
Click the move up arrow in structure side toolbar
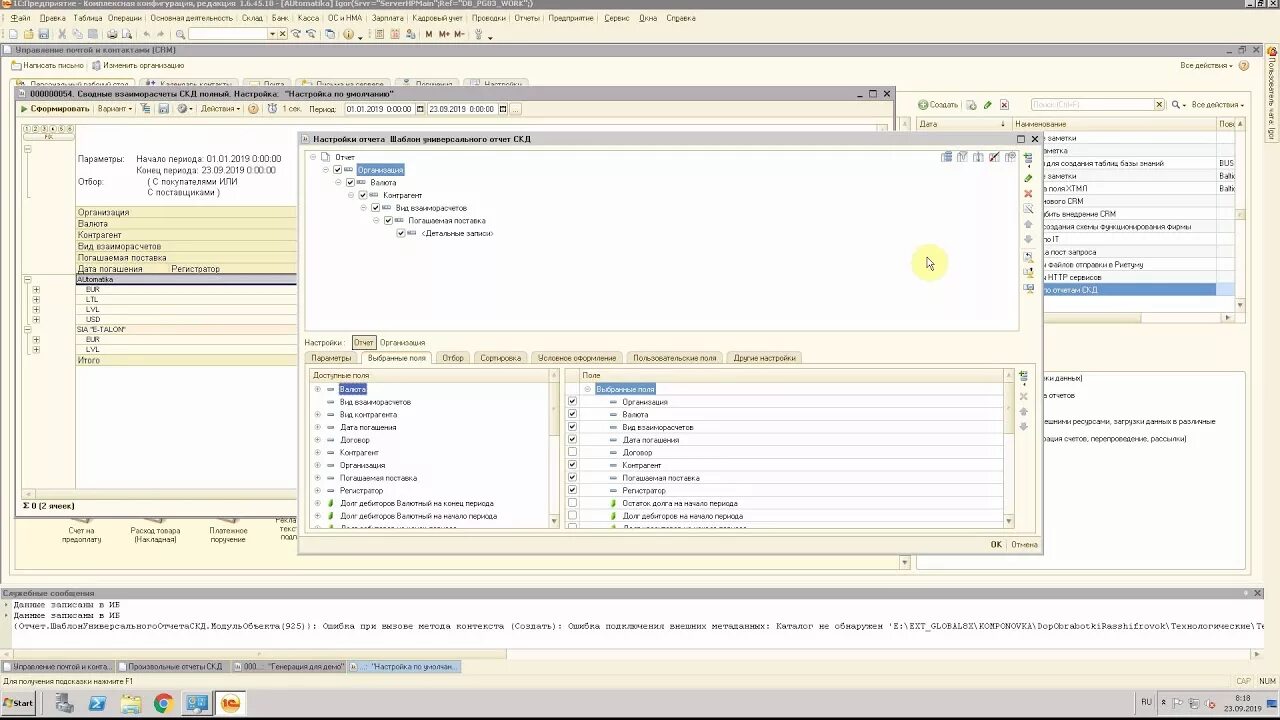1028,224
